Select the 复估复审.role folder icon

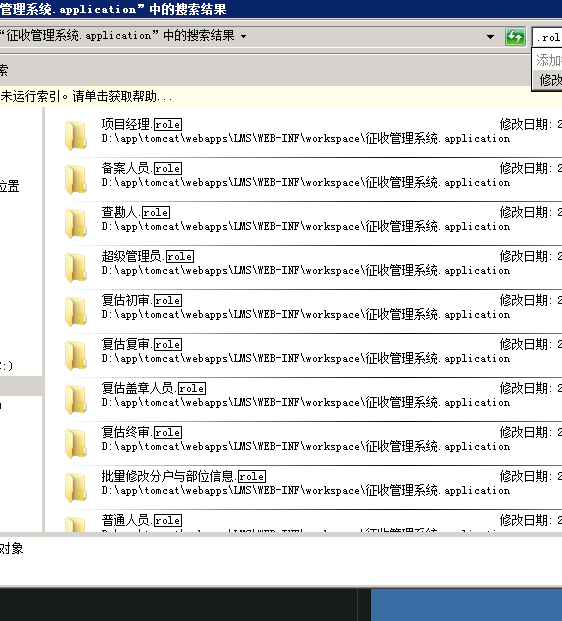[x=76, y=355]
